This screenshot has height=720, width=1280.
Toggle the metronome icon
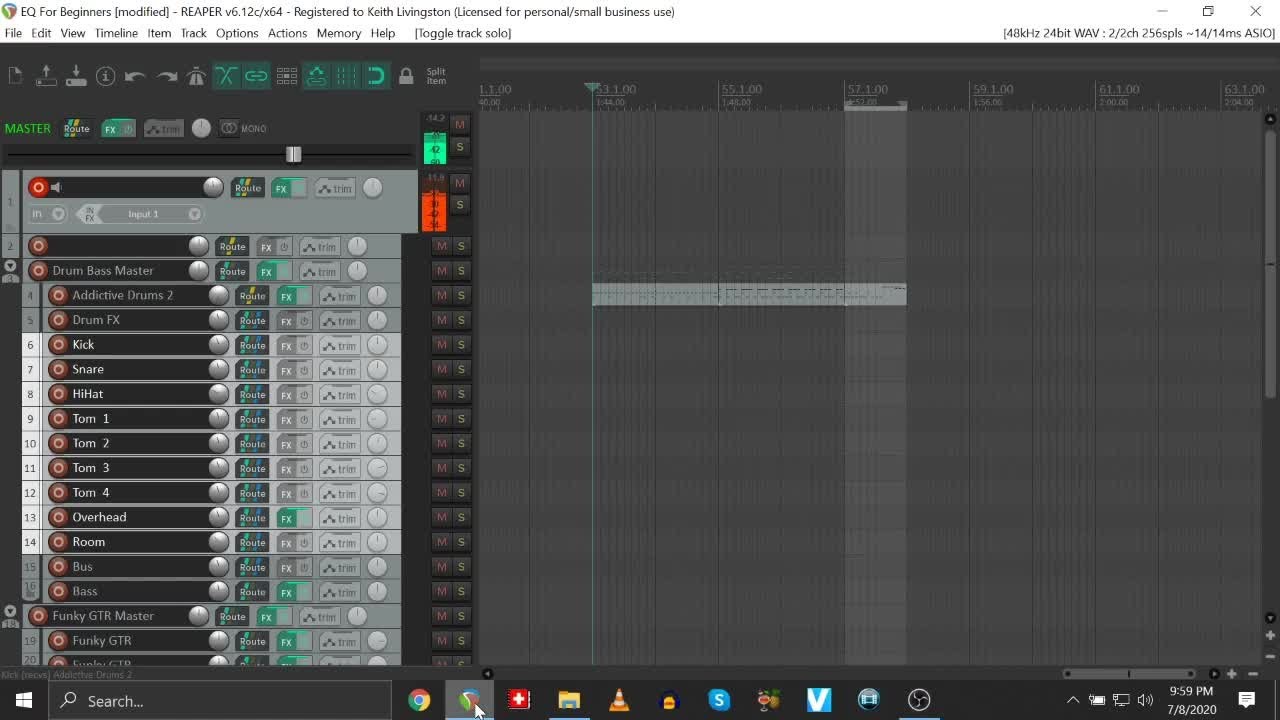click(x=196, y=76)
